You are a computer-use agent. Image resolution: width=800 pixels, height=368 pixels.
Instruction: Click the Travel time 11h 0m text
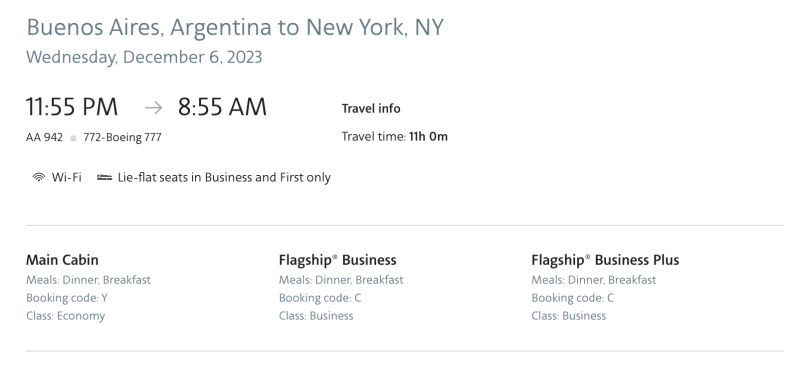pos(394,137)
